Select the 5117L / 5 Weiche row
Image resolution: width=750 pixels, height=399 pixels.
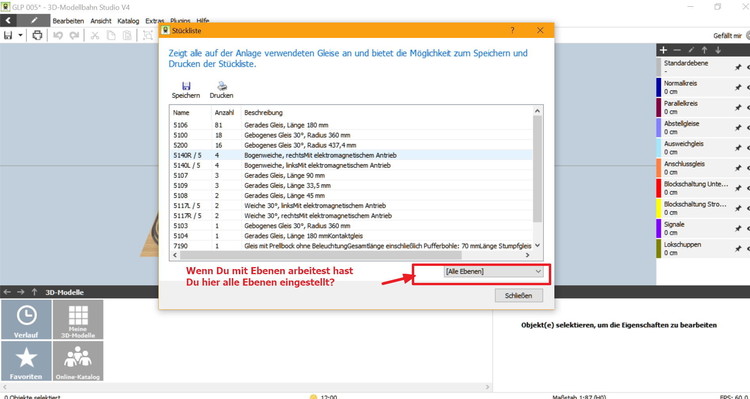coord(351,205)
